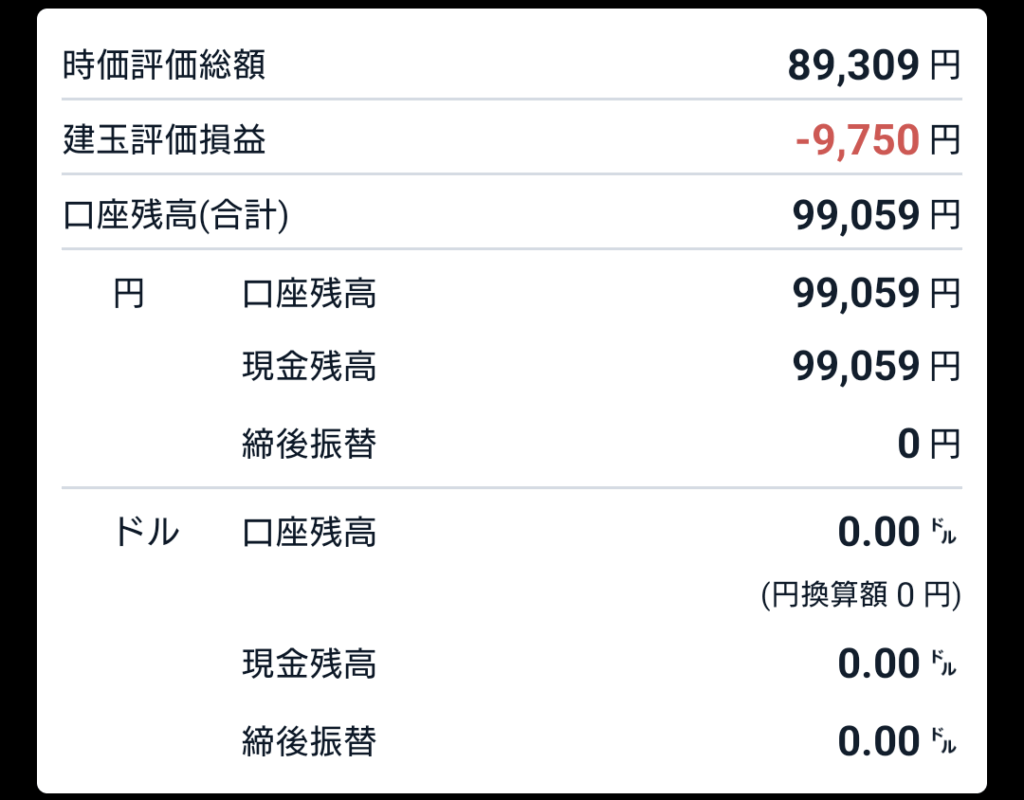The height and width of the screenshot is (800, 1024).
Task: Select the 円 currency section heading
Action: [129, 293]
